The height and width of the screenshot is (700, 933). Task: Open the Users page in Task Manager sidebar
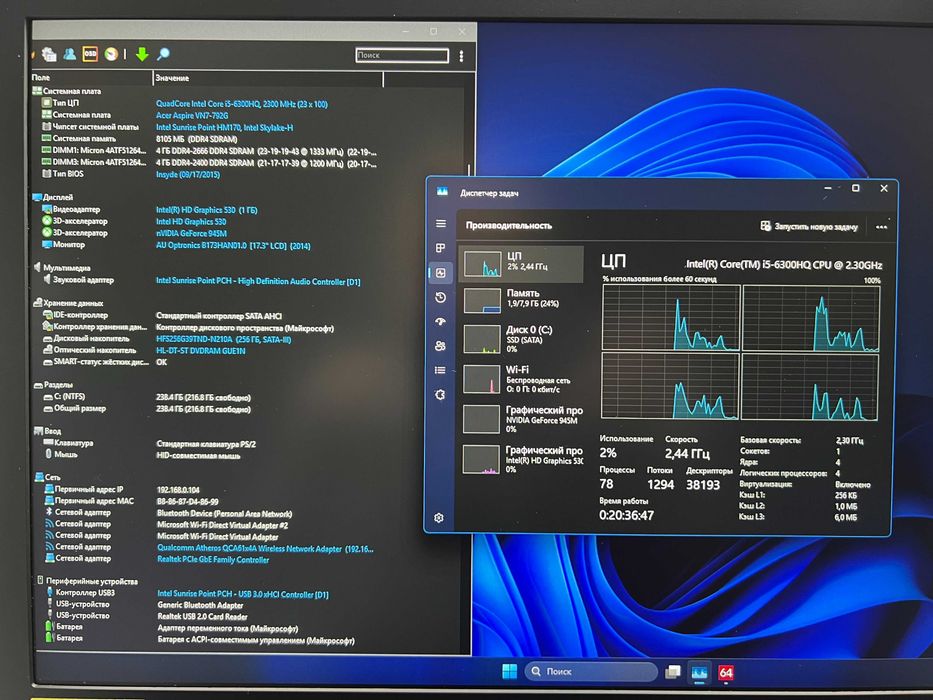click(x=441, y=346)
